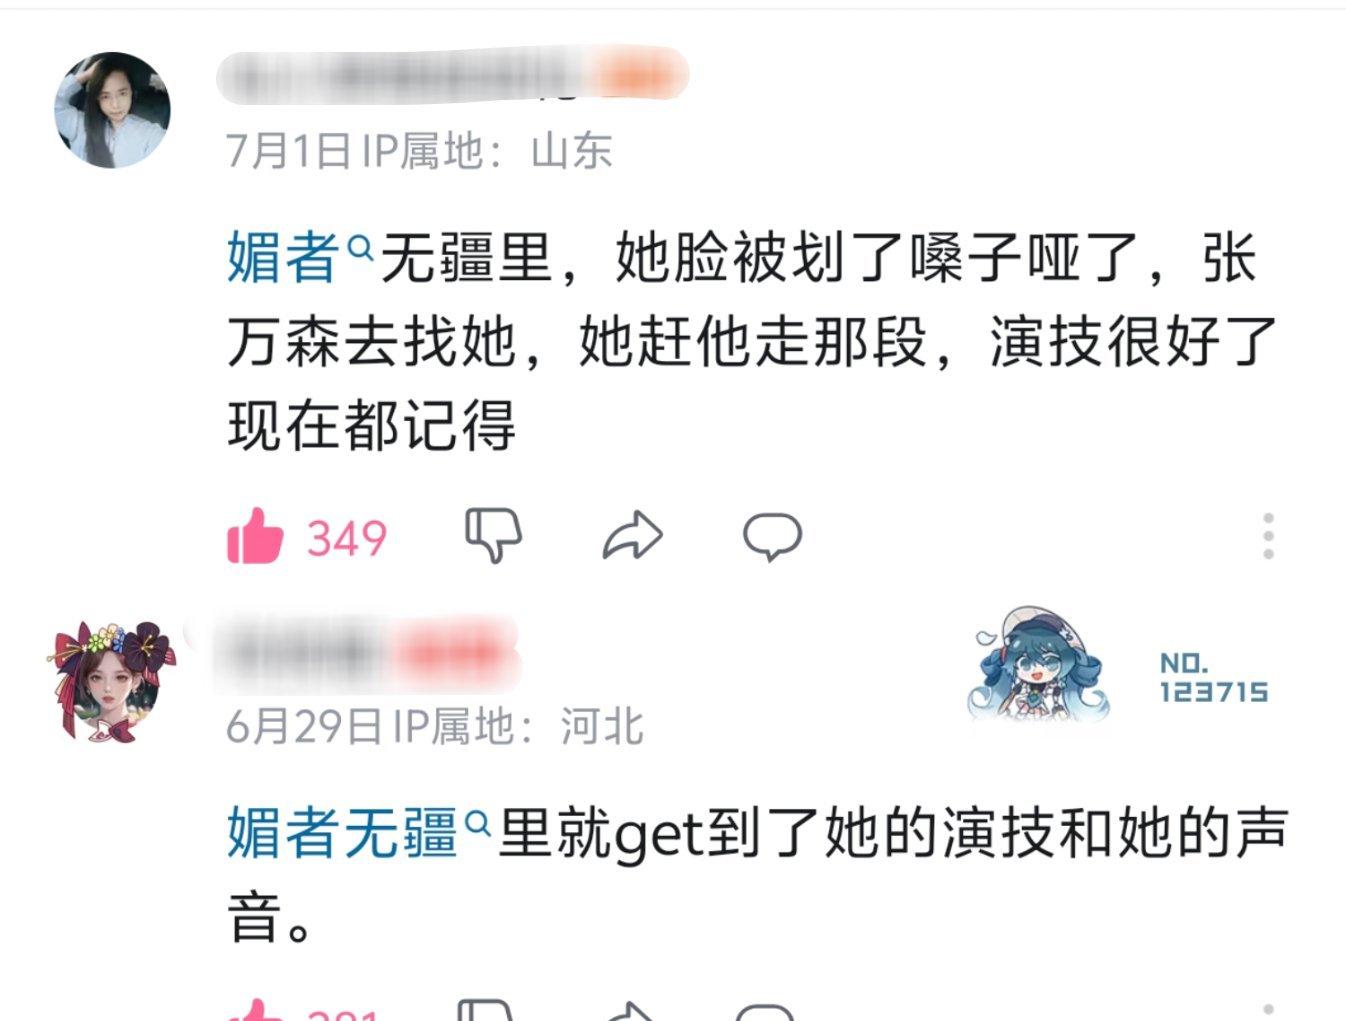
Task: Tap the blurred username of first commenter
Action: coord(452,75)
